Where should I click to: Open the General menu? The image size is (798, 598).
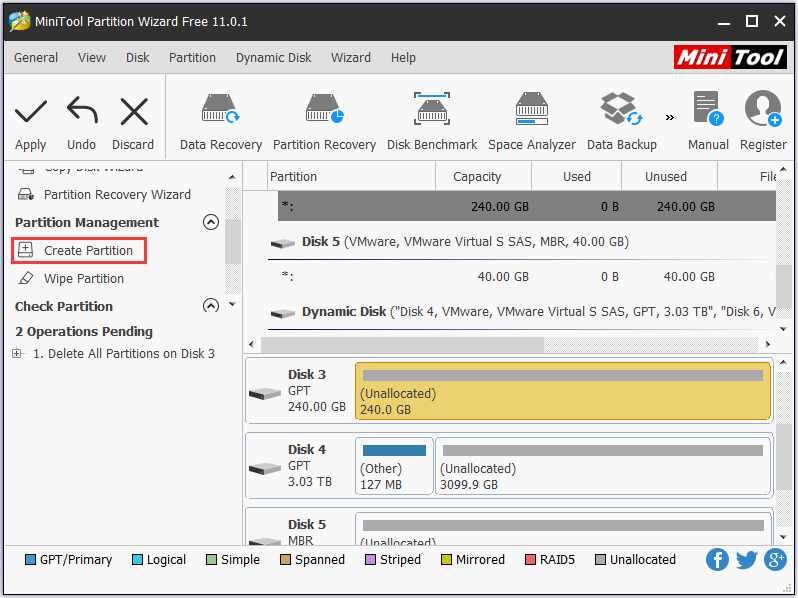pyautogui.click(x=36, y=58)
